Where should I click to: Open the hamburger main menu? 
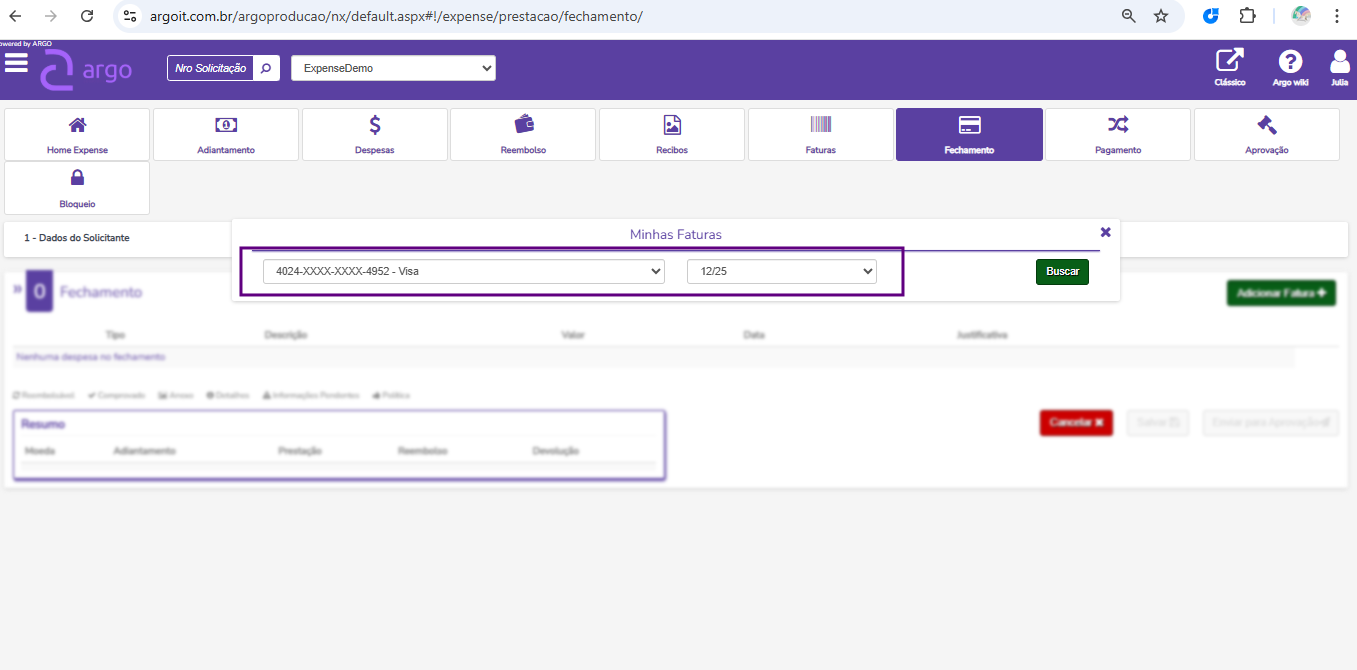coord(16,63)
